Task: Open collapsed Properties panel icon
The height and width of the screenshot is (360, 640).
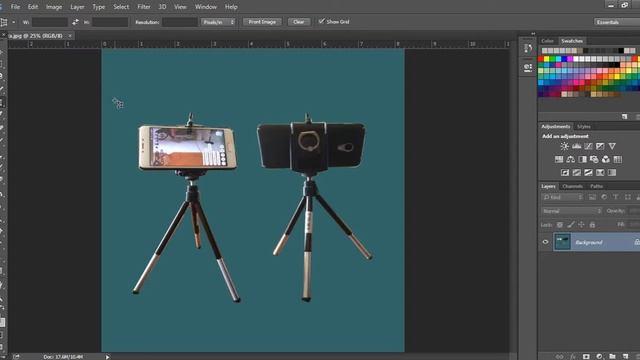Action: [x=528, y=67]
